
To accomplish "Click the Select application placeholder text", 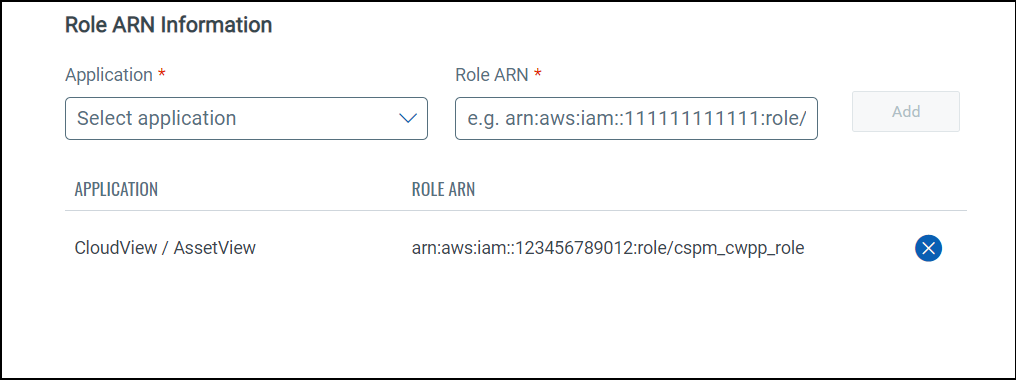I will [x=156, y=118].
